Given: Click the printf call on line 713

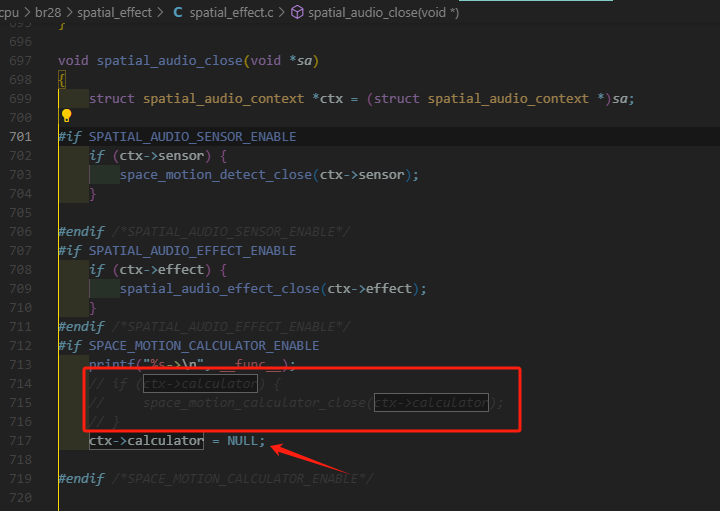Looking at the screenshot, I should (x=112, y=364).
